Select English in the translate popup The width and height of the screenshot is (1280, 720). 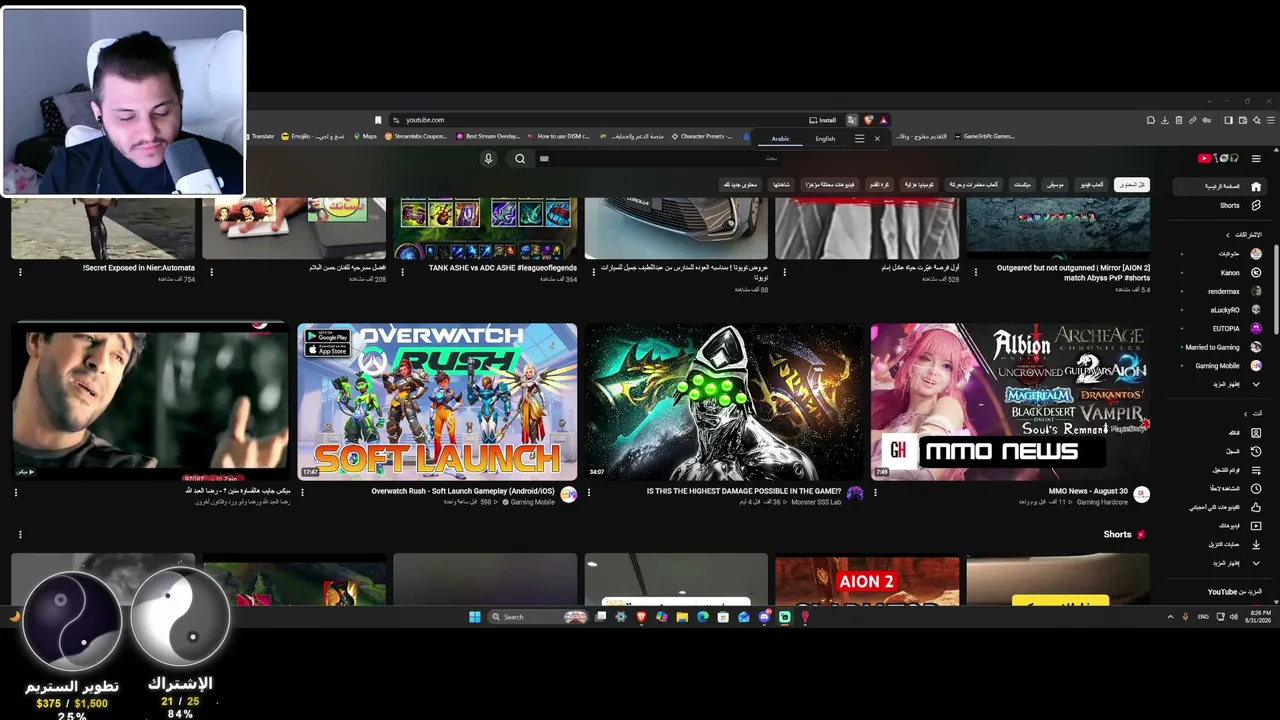[x=825, y=139]
